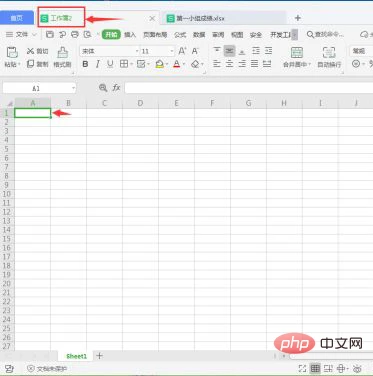
Task: Click the Auto Wrap text icon
Action: (x=329, y=52)
